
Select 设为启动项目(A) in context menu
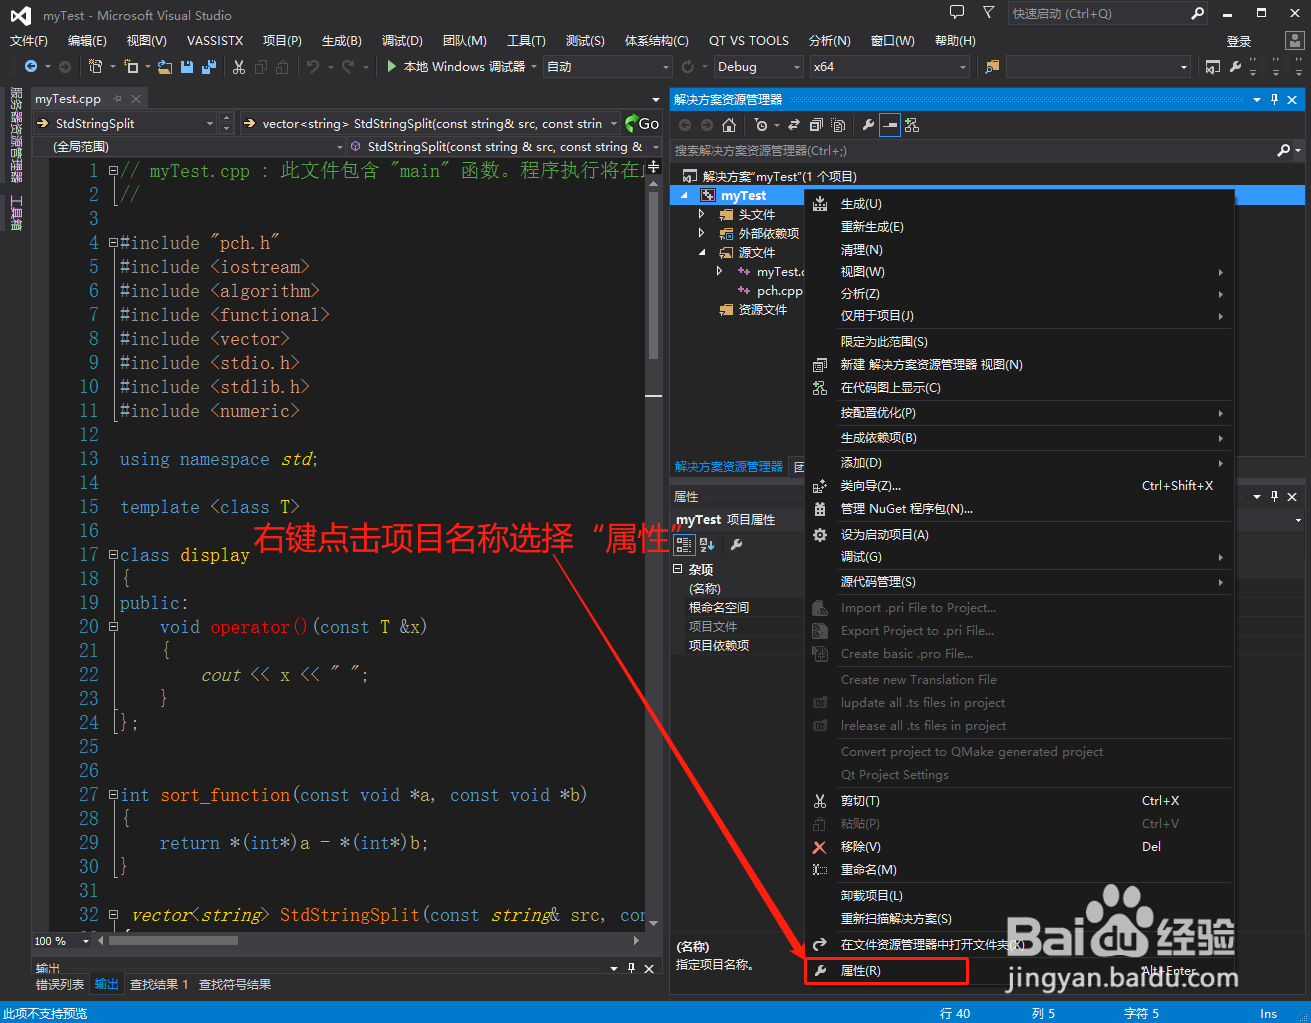tap(1020, 535)
